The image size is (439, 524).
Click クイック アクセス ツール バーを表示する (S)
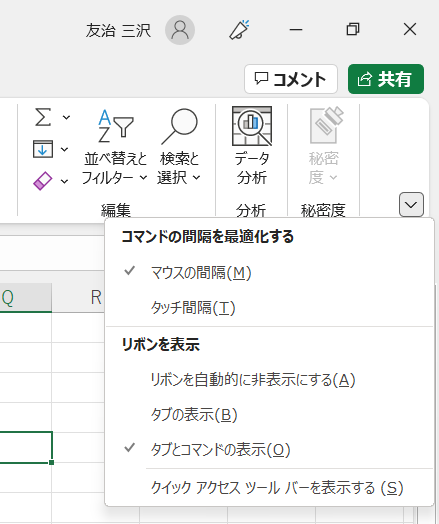coord(269,488)
